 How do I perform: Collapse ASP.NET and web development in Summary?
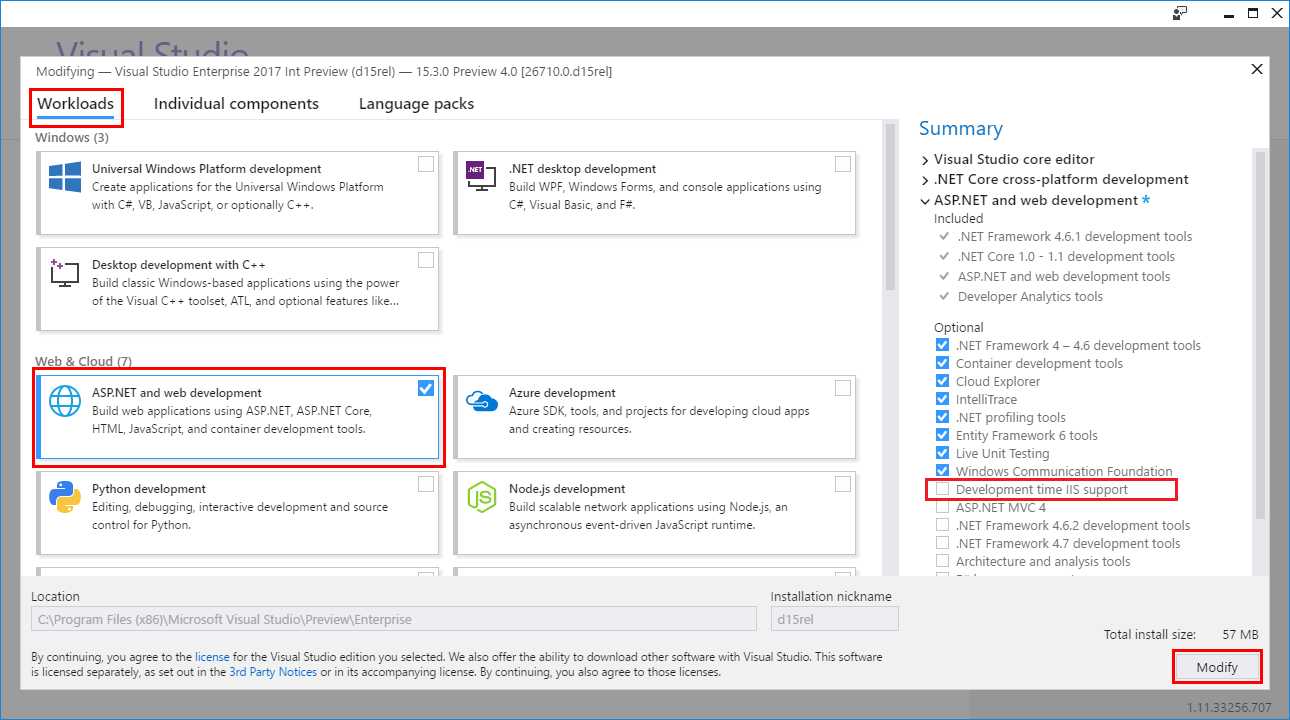[925, 201]
